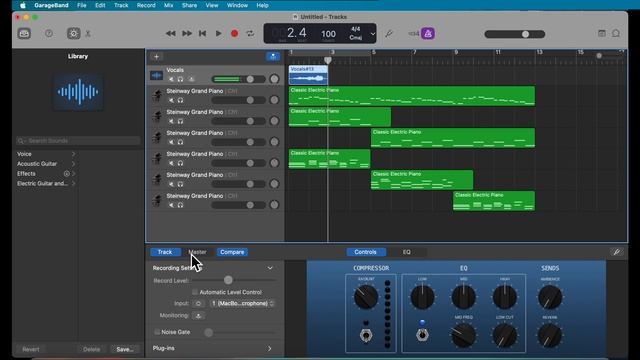Start playback with the Play button
Screen dimensions: 640x360
[218, 33]
